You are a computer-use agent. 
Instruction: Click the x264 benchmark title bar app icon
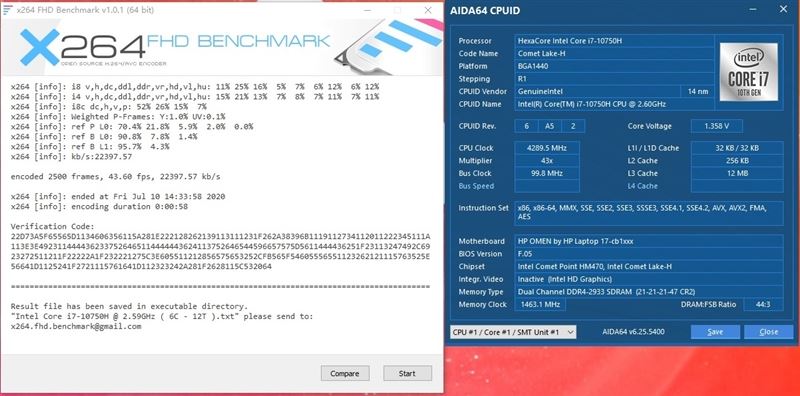(8, 10)
